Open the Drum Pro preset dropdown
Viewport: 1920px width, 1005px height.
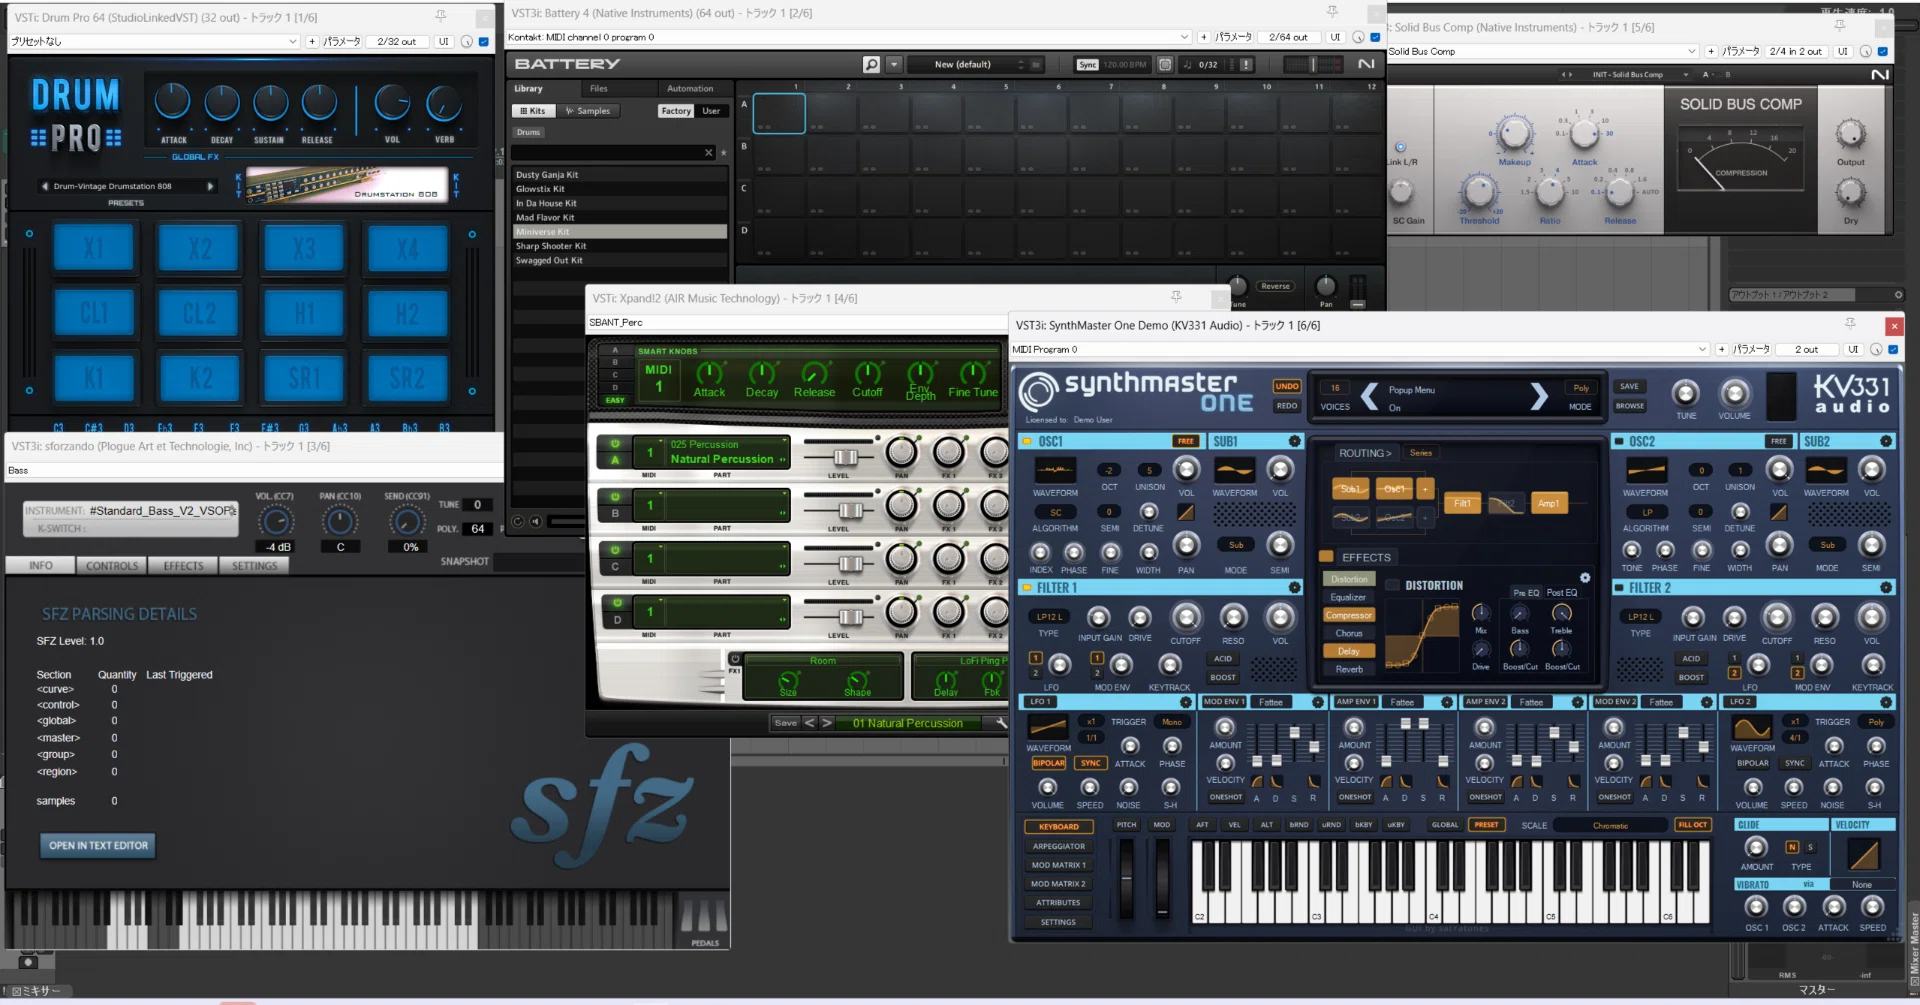point(292,41)
